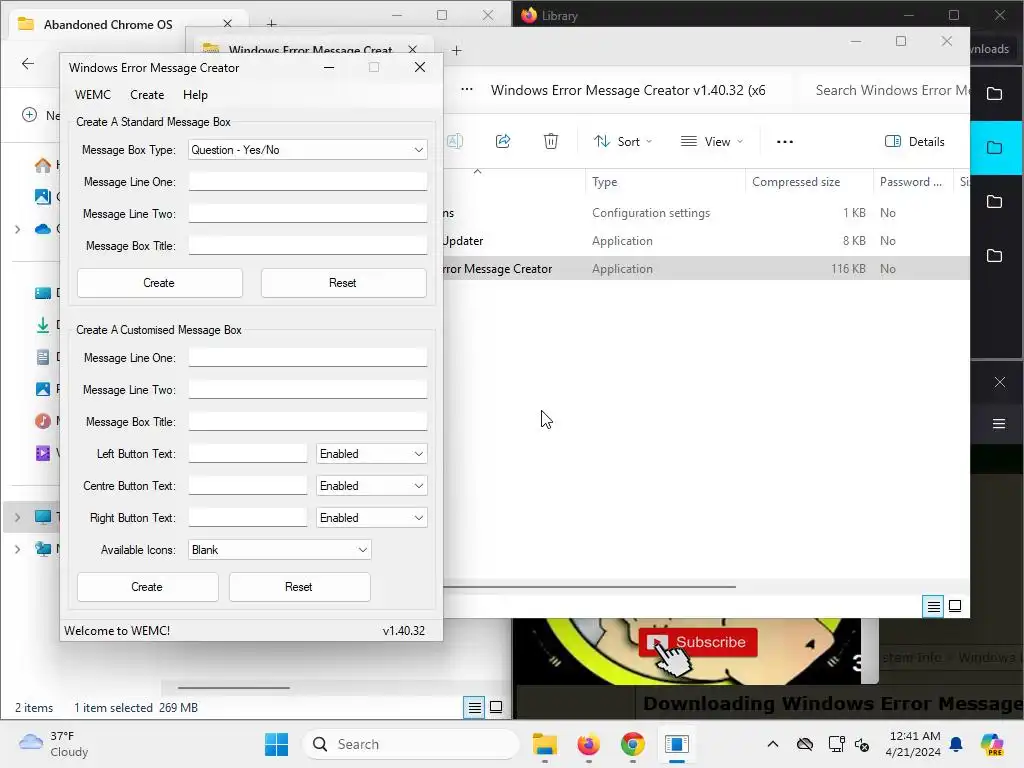Viewport: 1024px width, 768px height.
Task: Click Create in Standard Message Box section
Action: tap(159, 283)
